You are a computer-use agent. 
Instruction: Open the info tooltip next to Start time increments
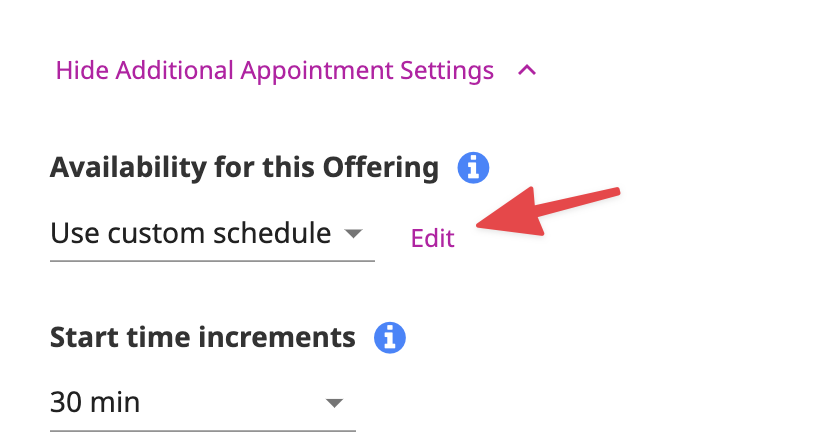coord(389,337)
